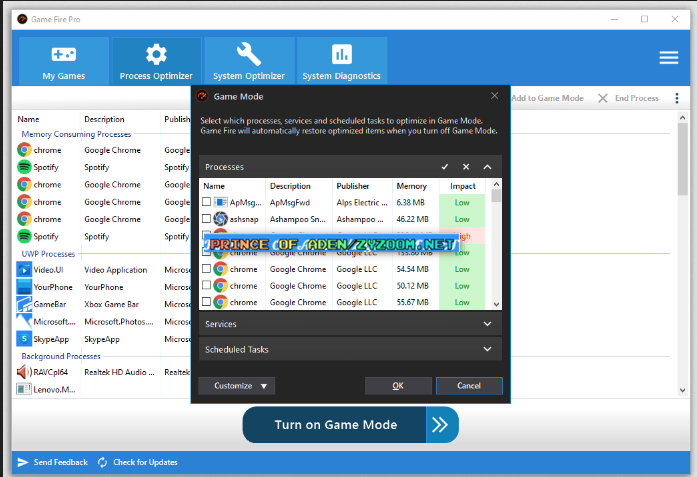Viewport: 697px width, 477px height.
Task: Open the hamburger main menu
Action: pos(669,58)
